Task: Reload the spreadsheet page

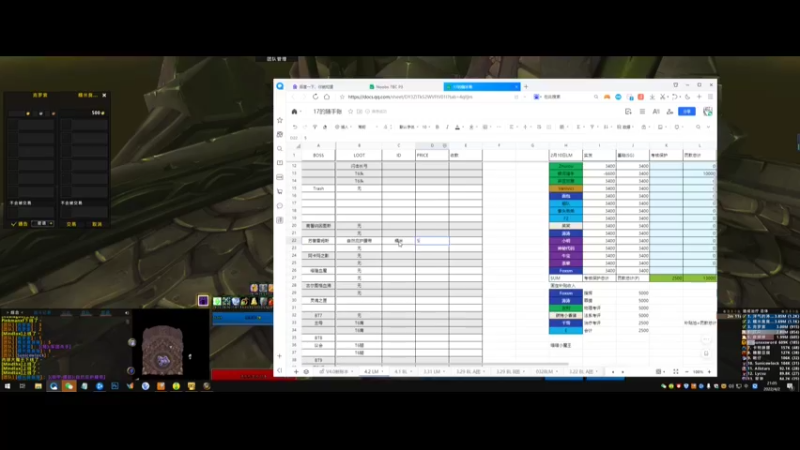Action: (x=315, y=97)
